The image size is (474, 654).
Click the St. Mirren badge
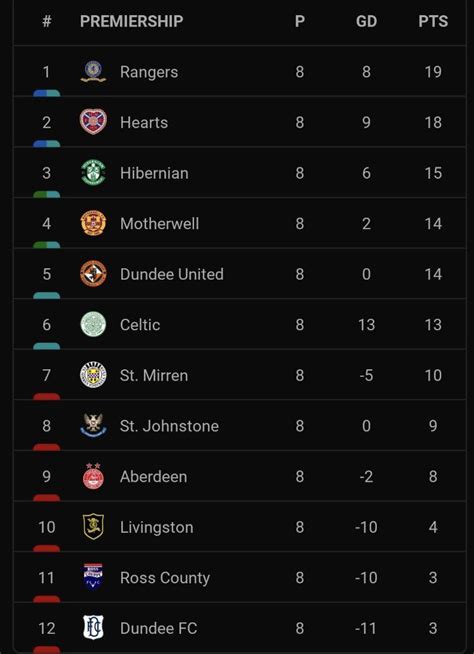pos(93,375)
